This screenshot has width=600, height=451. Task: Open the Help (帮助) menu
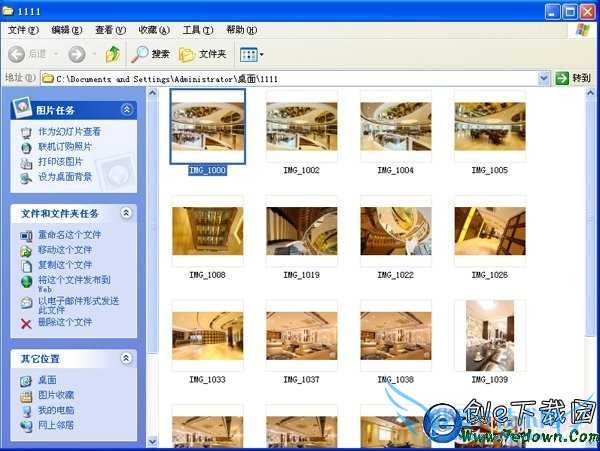click(x=241, y=30)
